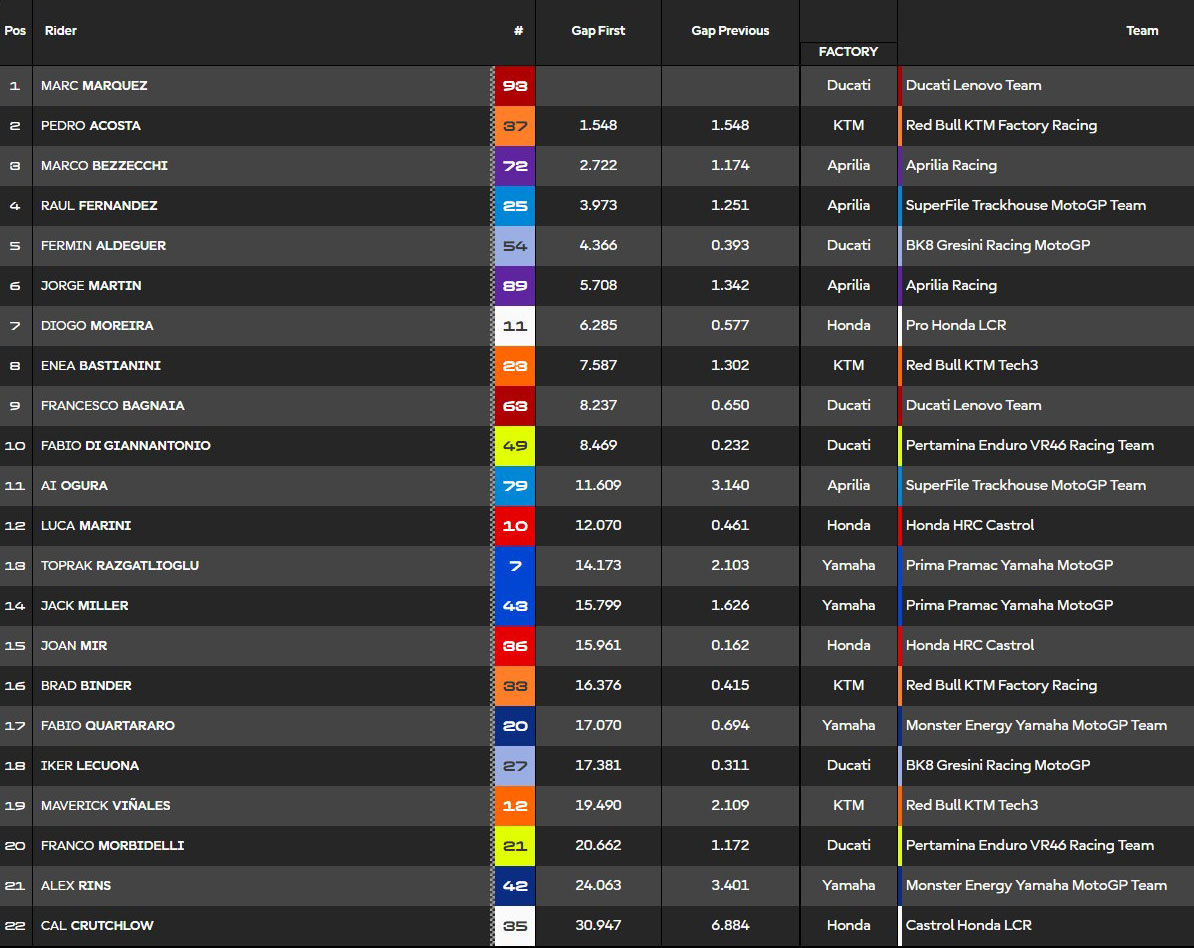
Task: Click rider name FRANCO MORBIDELLI
Action: [x=112, y=845]
